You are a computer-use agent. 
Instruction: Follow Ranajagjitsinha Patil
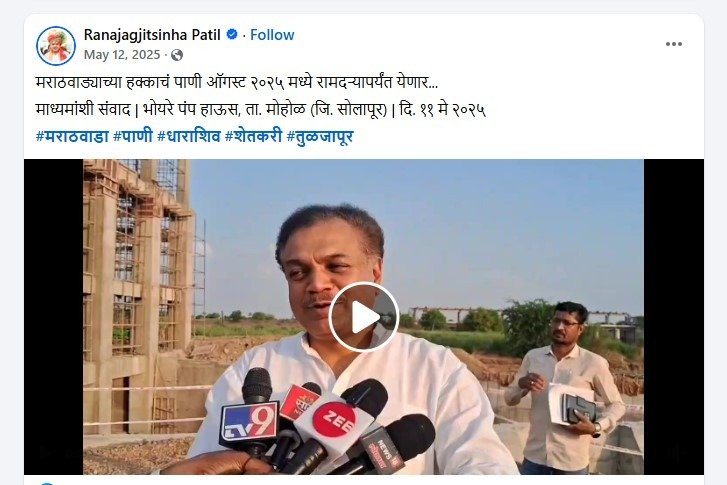coord(272,35)
